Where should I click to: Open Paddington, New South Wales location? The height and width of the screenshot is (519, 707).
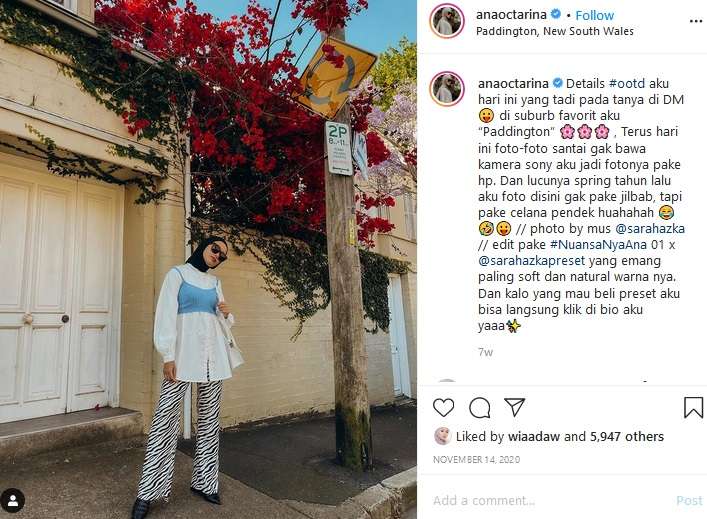(x=555, y=31)
